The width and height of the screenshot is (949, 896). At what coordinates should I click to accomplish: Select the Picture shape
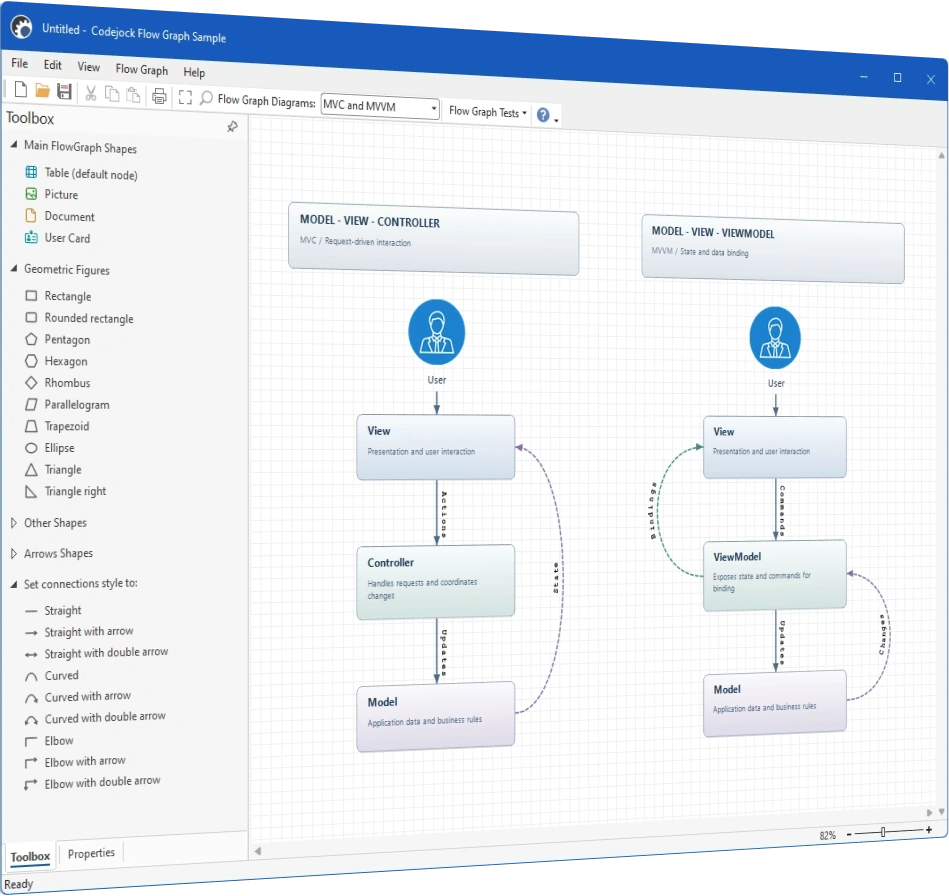(52, 194)
